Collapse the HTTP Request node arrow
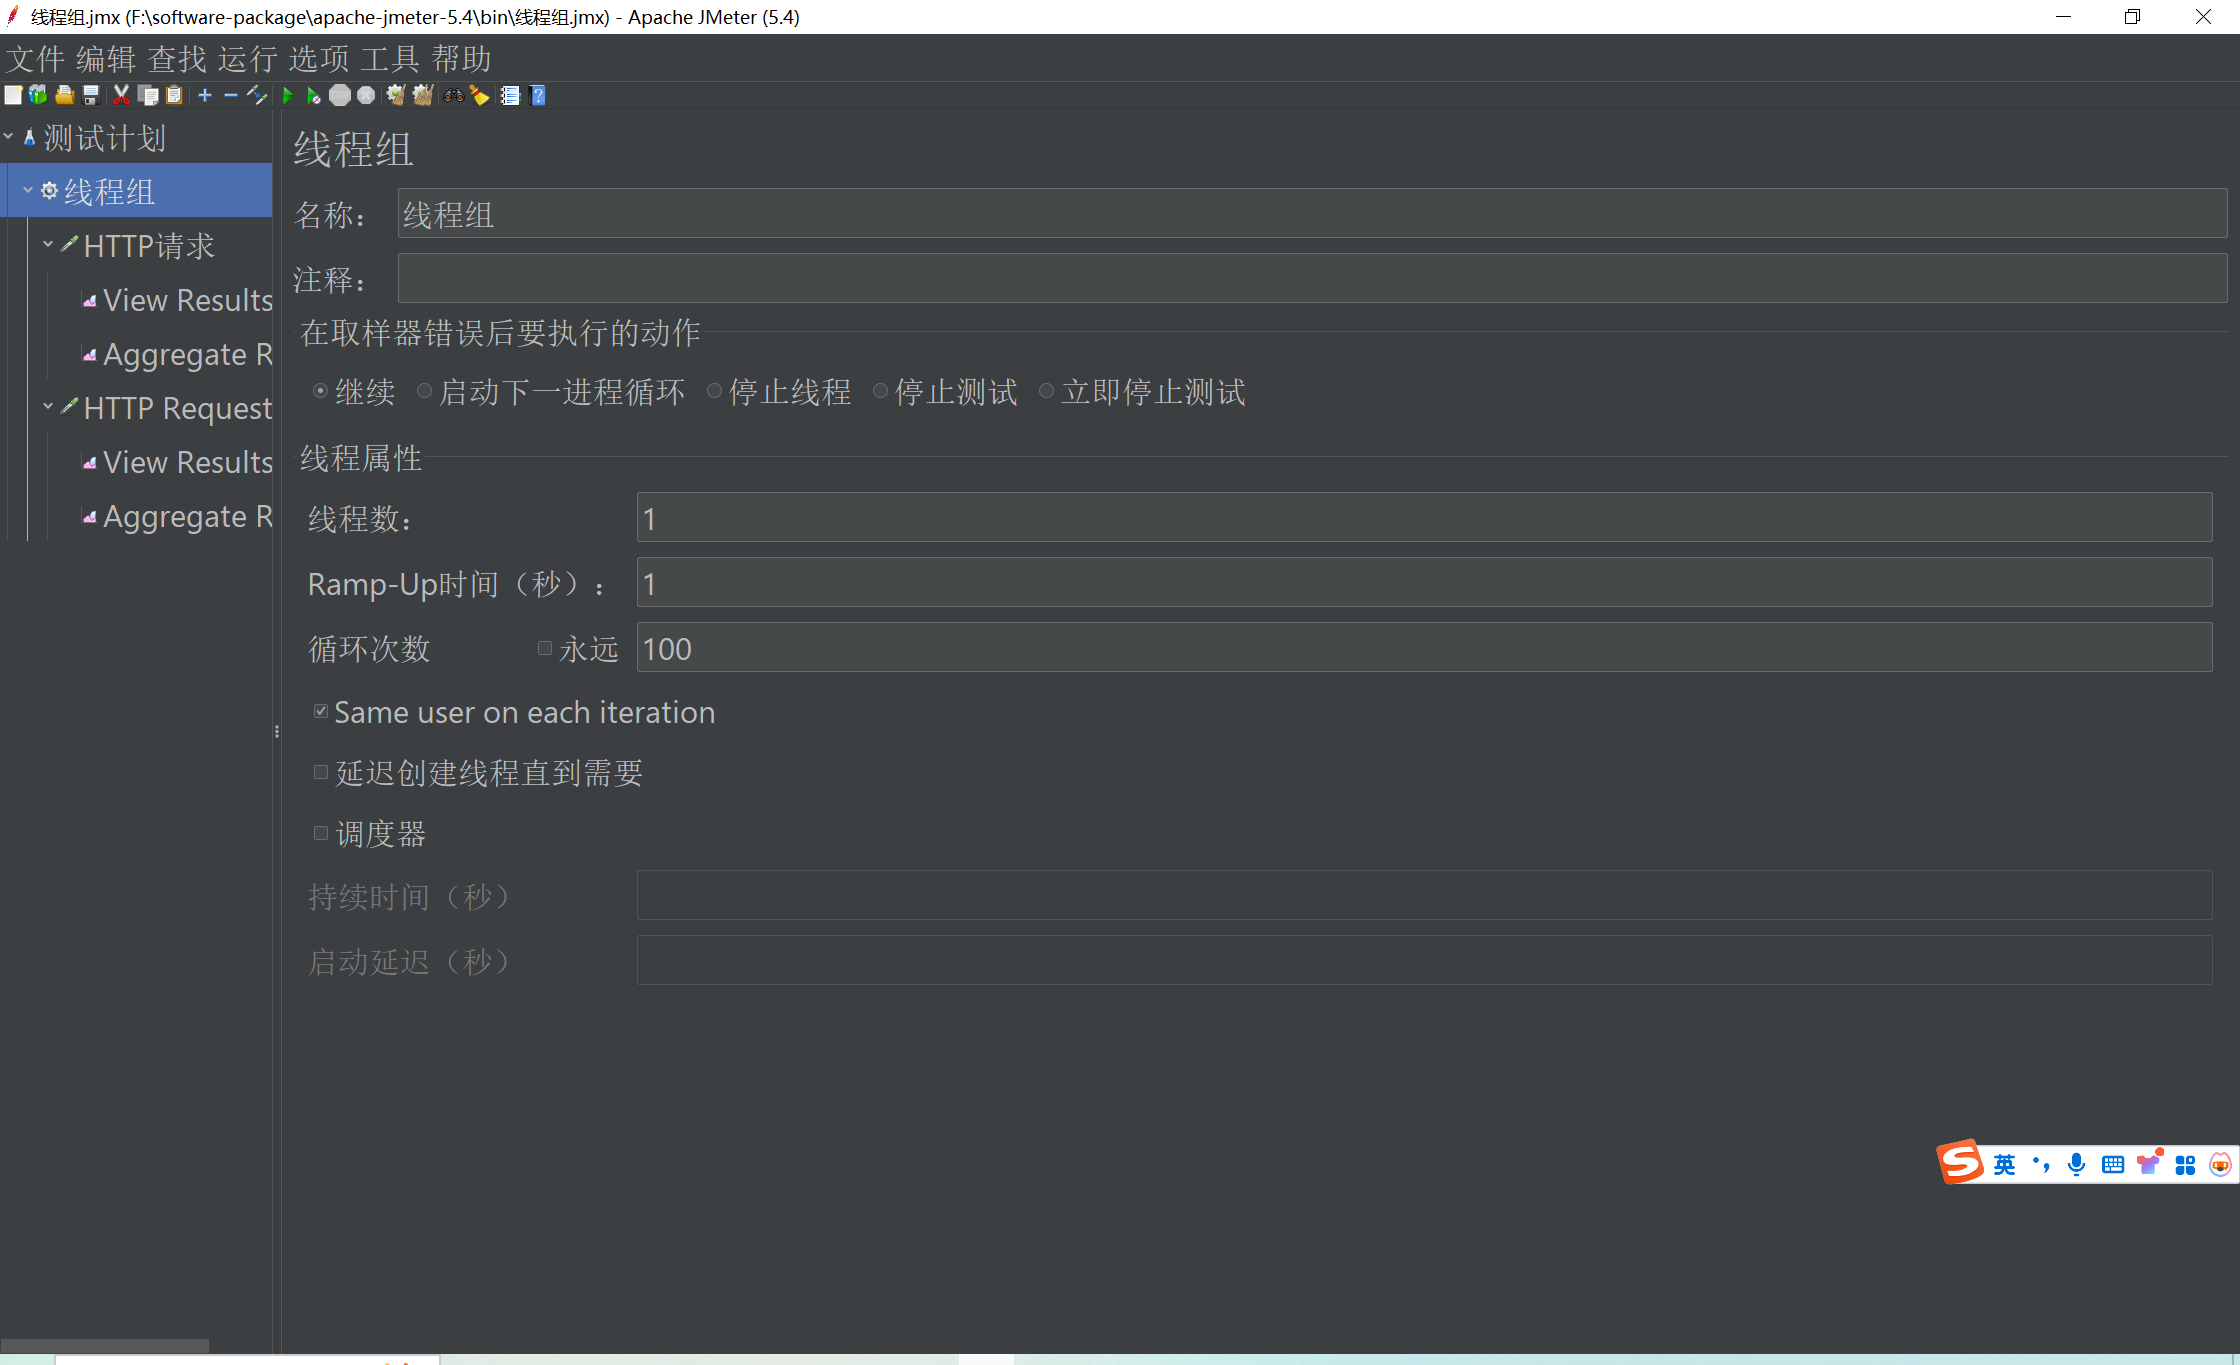The width and height of the screenshot is (2240, 1365). (x=48, y=405)
